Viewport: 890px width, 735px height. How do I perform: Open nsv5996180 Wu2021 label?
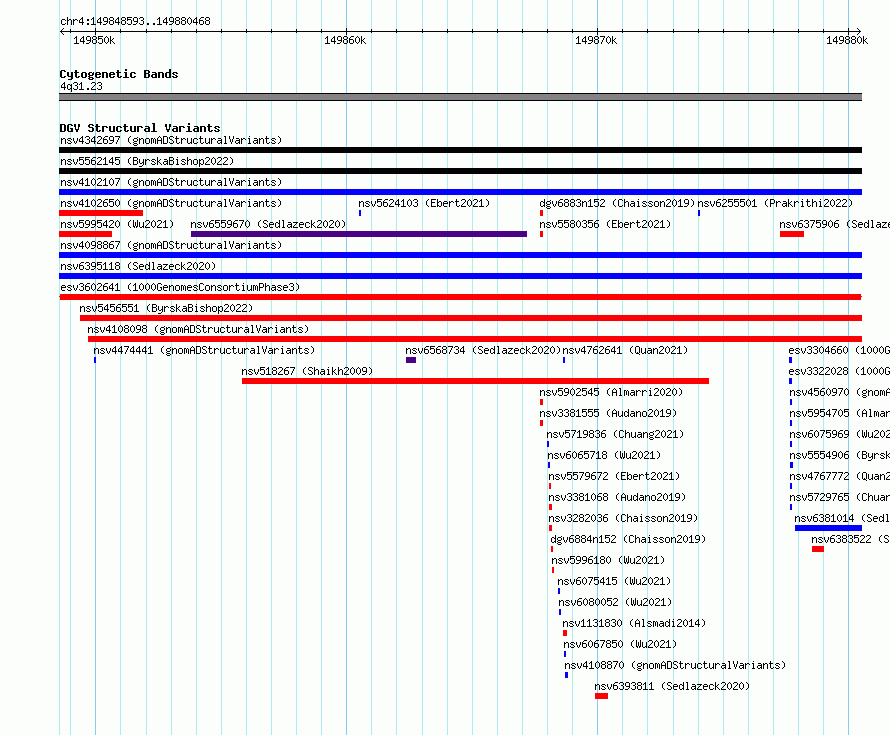[608, 560]
